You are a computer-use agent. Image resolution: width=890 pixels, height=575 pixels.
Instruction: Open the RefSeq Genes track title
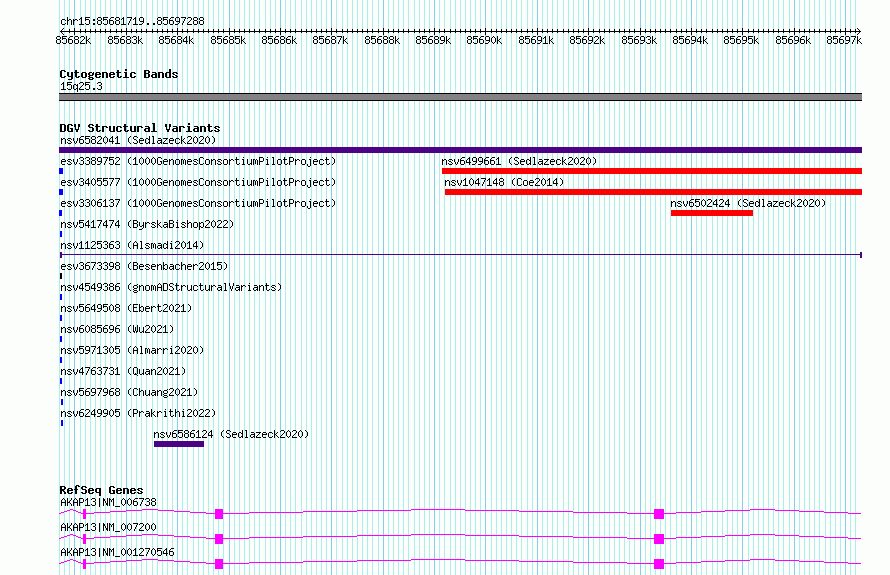(x=101, y=490)
